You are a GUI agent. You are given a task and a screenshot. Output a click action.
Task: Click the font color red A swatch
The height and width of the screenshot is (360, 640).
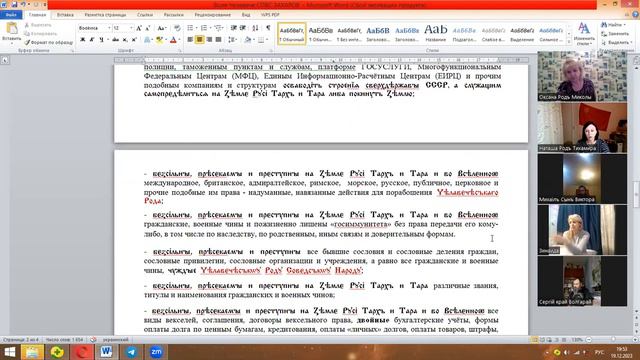click(173, 40)
